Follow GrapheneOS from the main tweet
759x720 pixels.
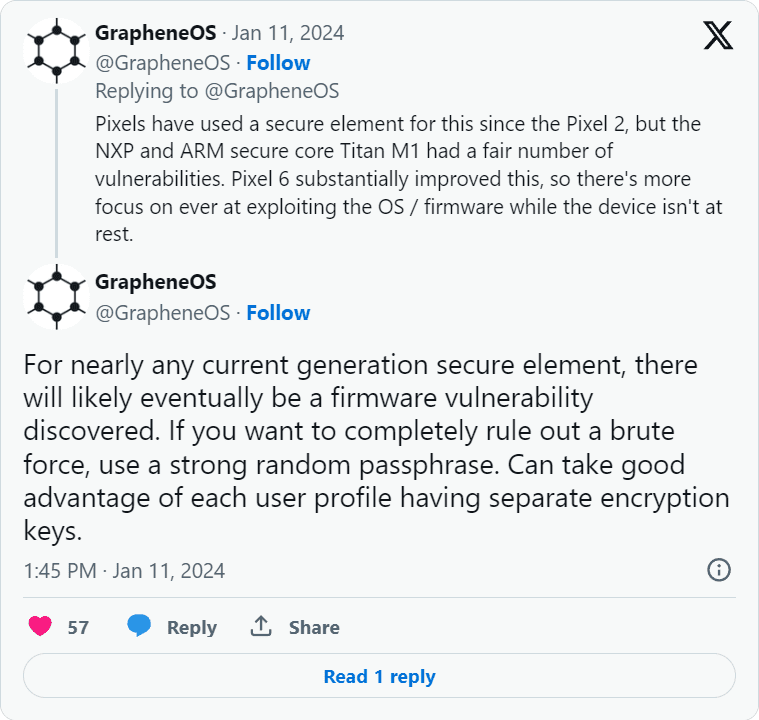(x=278, y=312)
